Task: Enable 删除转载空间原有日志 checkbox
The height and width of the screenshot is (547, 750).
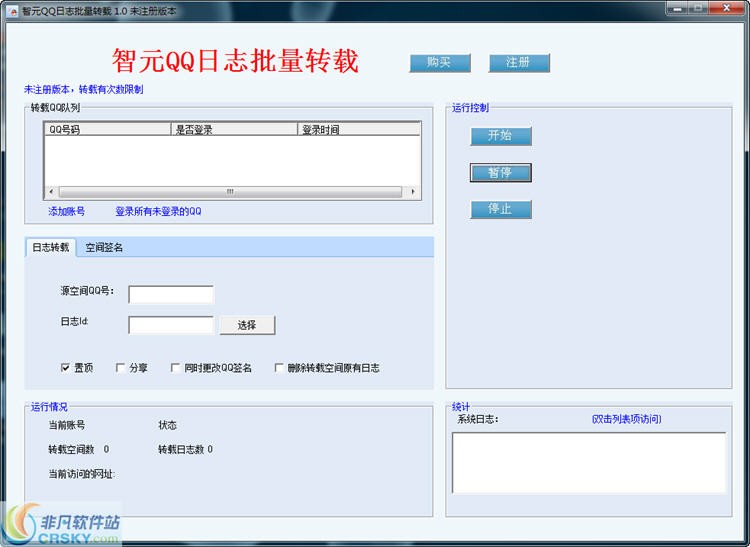Action: tap(279, 368)
